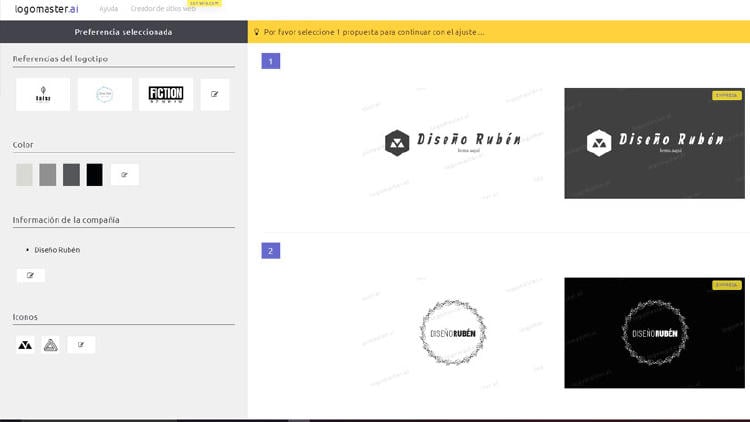Choose the white Diseño Rubén hexagon logo
750x422 pixels.
click(453, 143)
